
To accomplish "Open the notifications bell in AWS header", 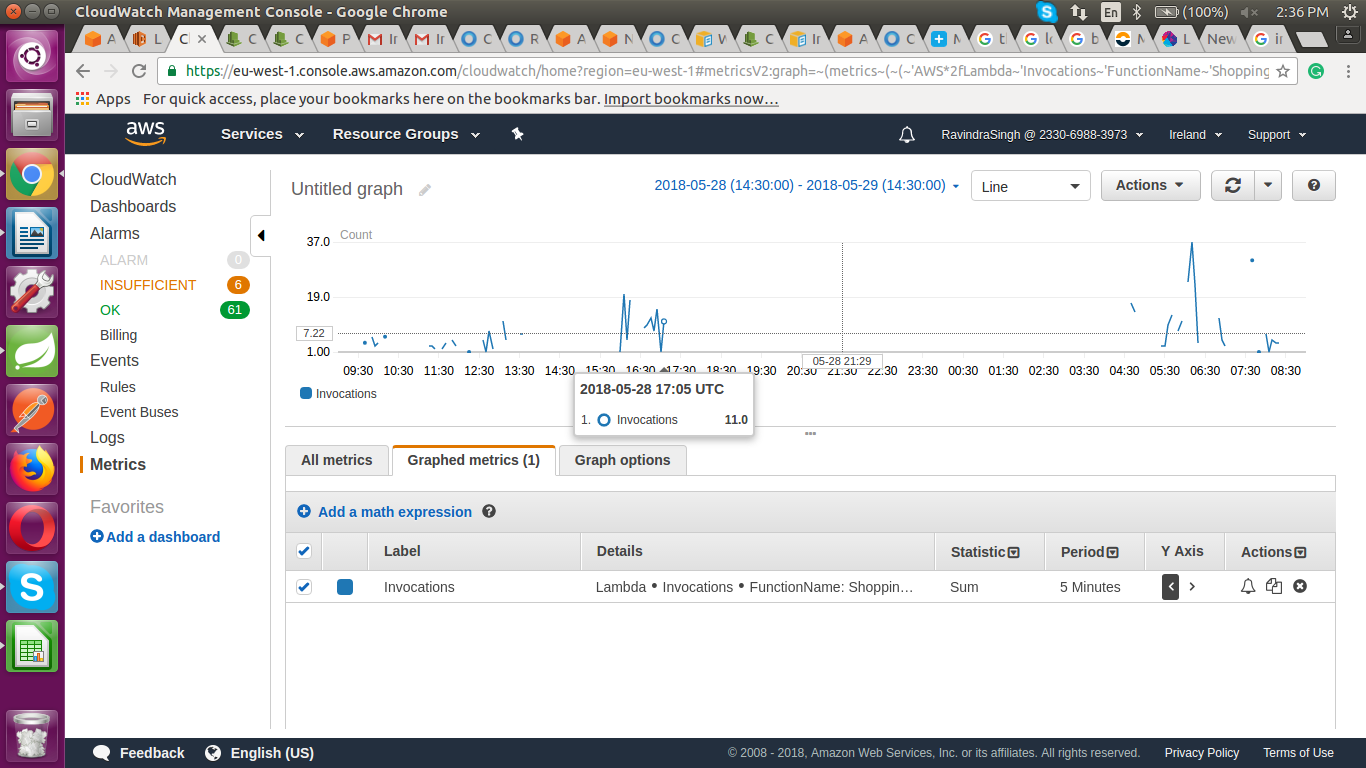I will (907, 135).
